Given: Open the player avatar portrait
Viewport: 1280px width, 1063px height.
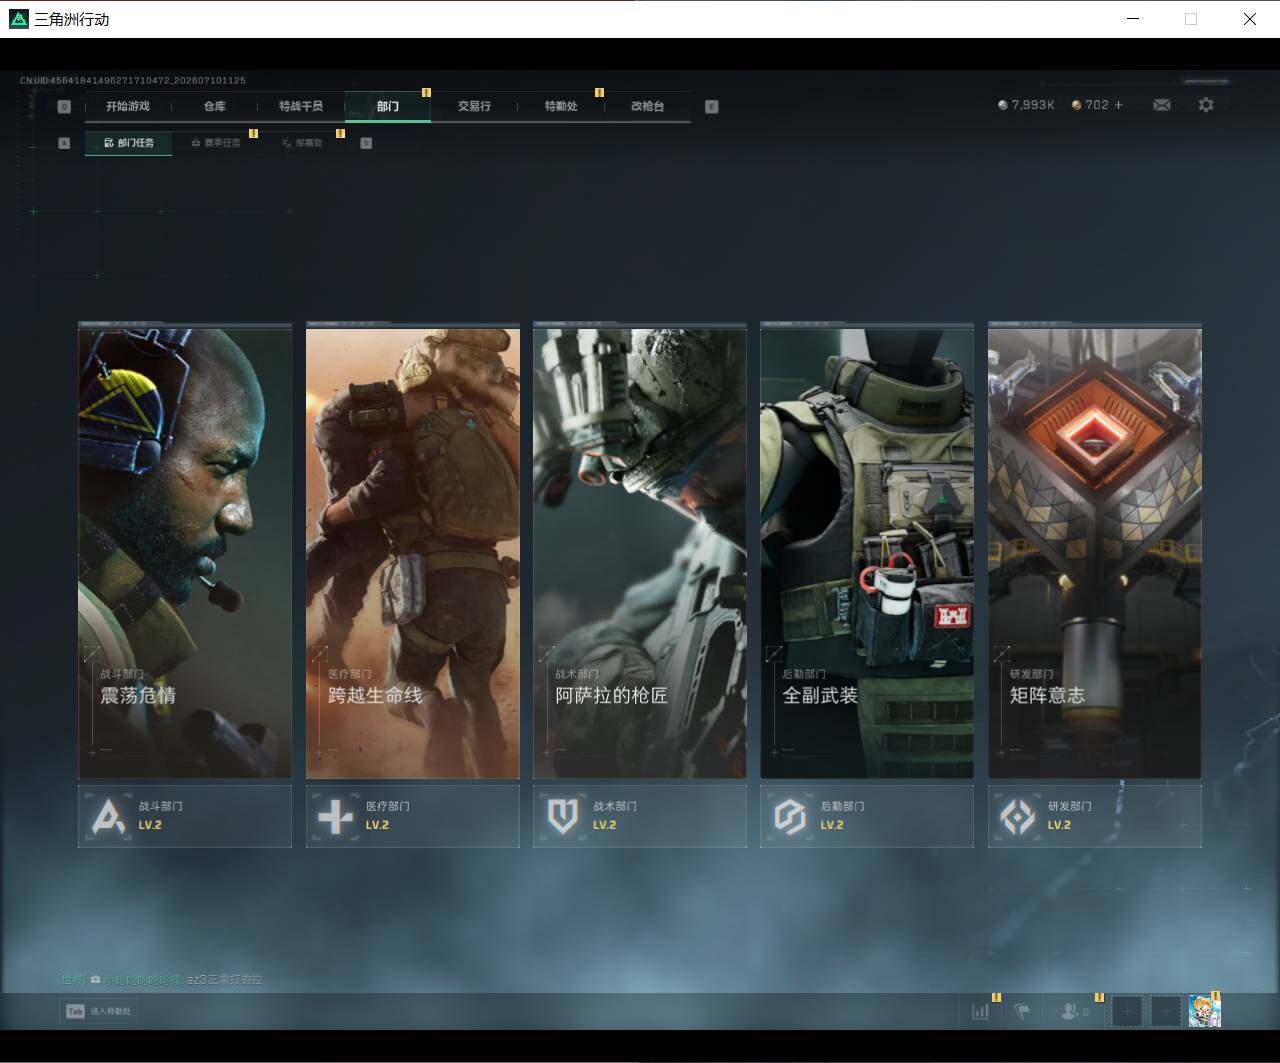Looking at the screenshot, I should click(x=1204, y=1011).
